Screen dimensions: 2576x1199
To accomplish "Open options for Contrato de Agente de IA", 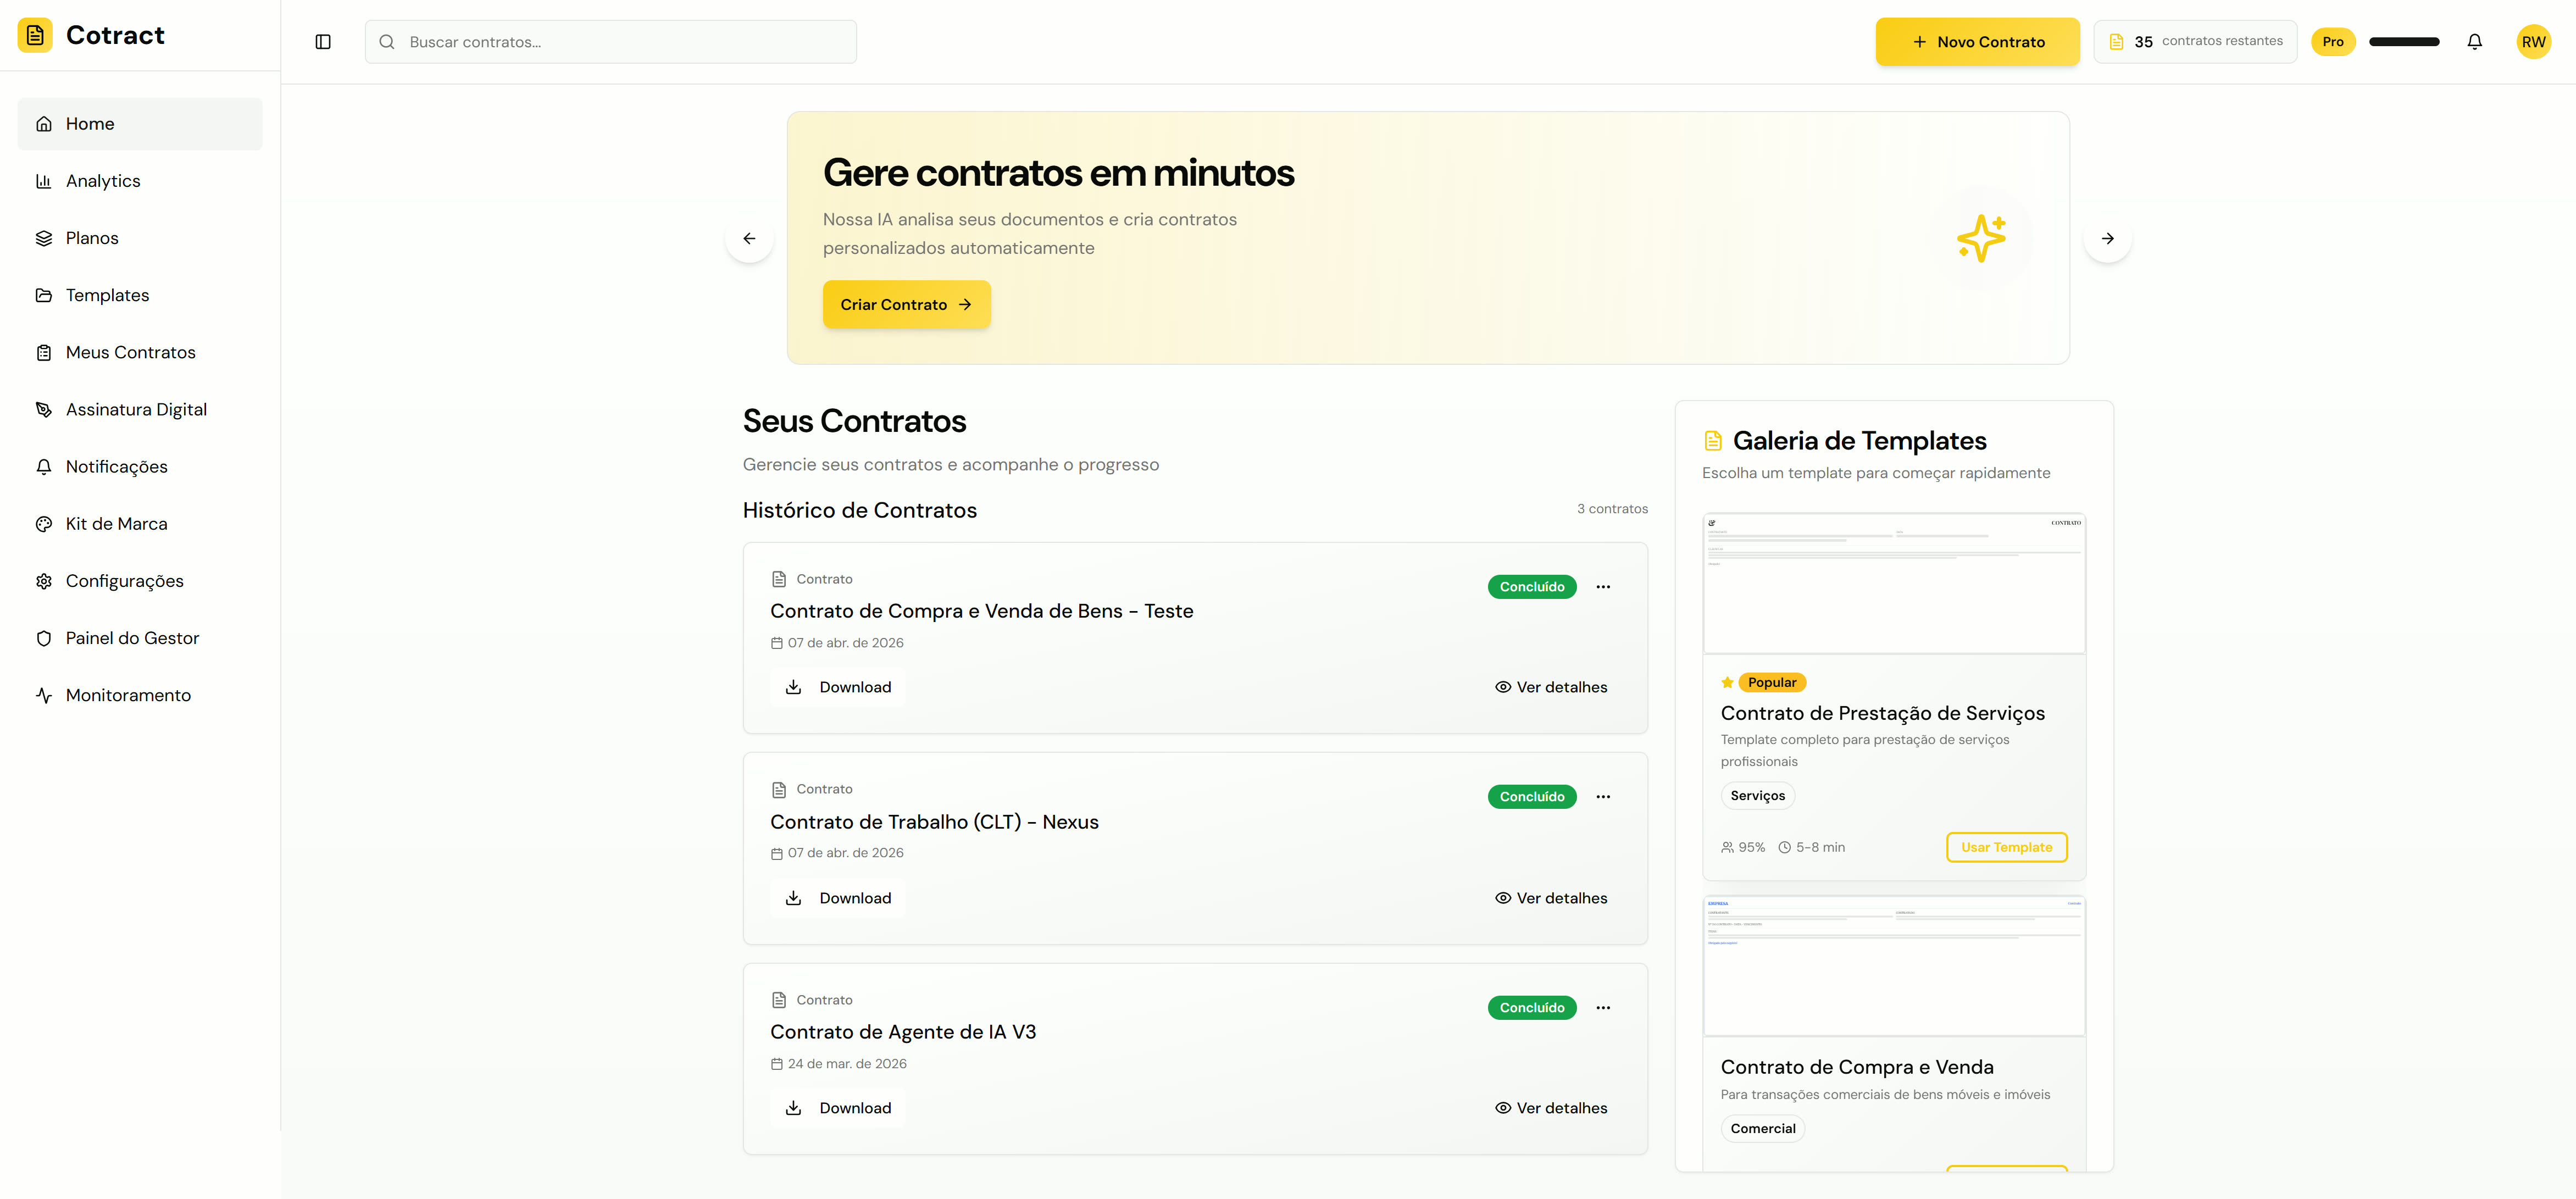I will point(1604,1007).
